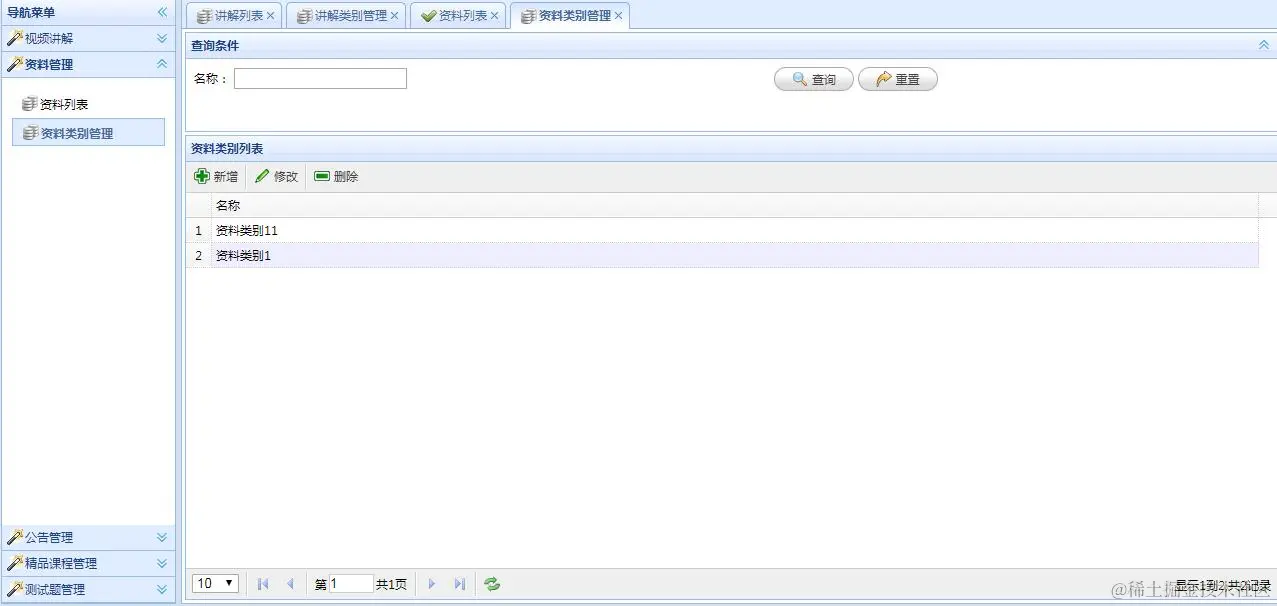Go to the previous page
This screenshot has width=1277, height=606.
tap(290, 584)
